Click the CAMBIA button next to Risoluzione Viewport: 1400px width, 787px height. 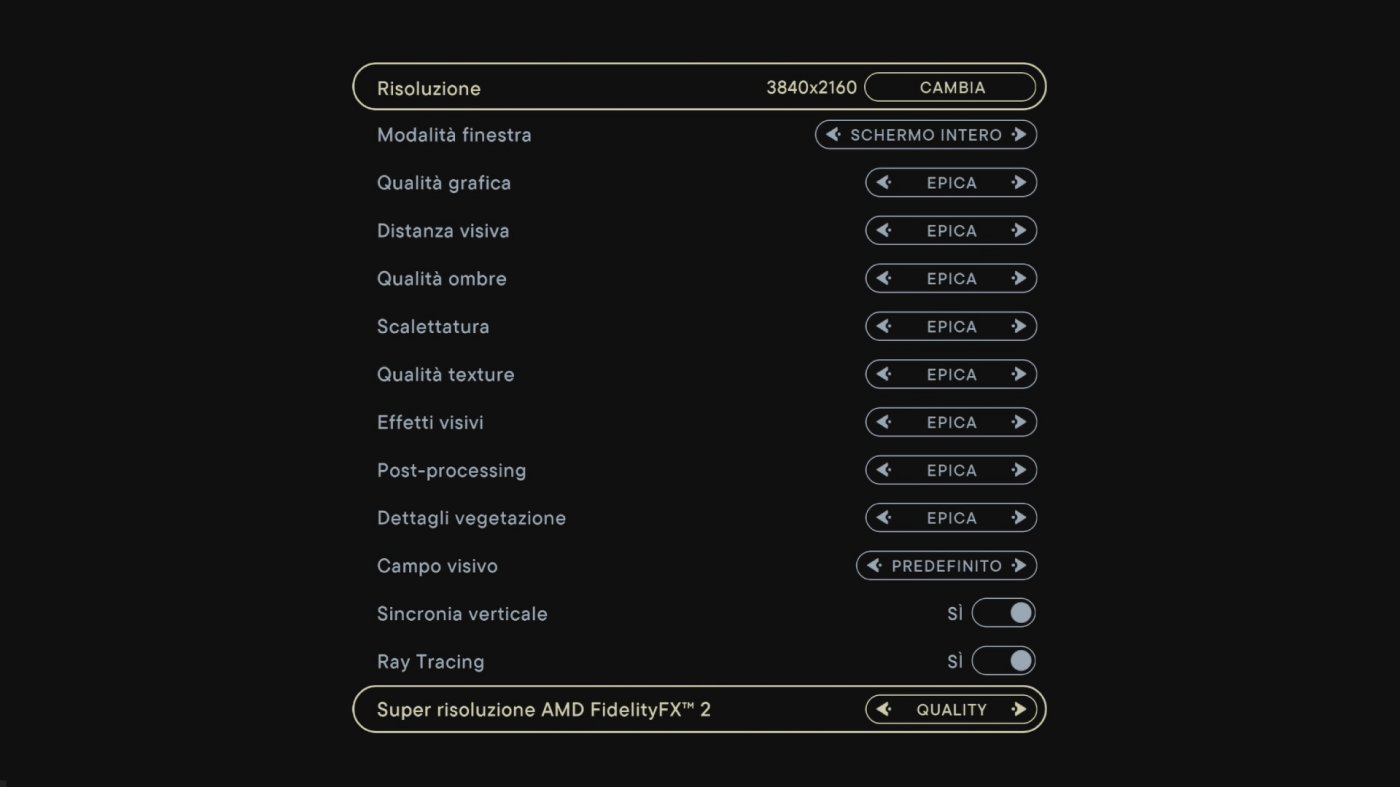point(950,87)
